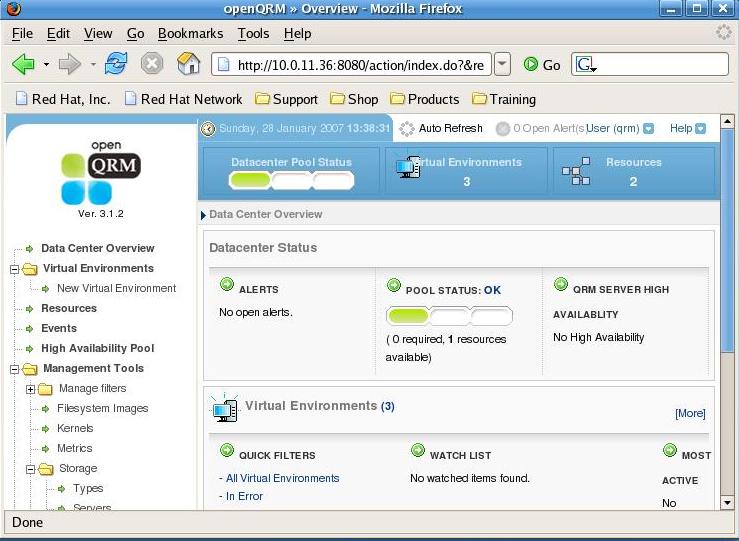Go to the Home page icon
Viewport: 739px width, 541px height.
(188, 63)
